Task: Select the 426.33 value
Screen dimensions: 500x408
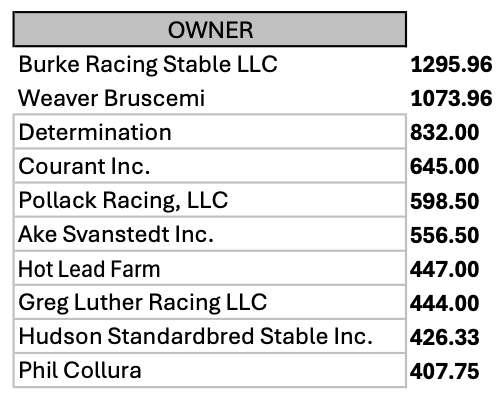Action: 445,337
